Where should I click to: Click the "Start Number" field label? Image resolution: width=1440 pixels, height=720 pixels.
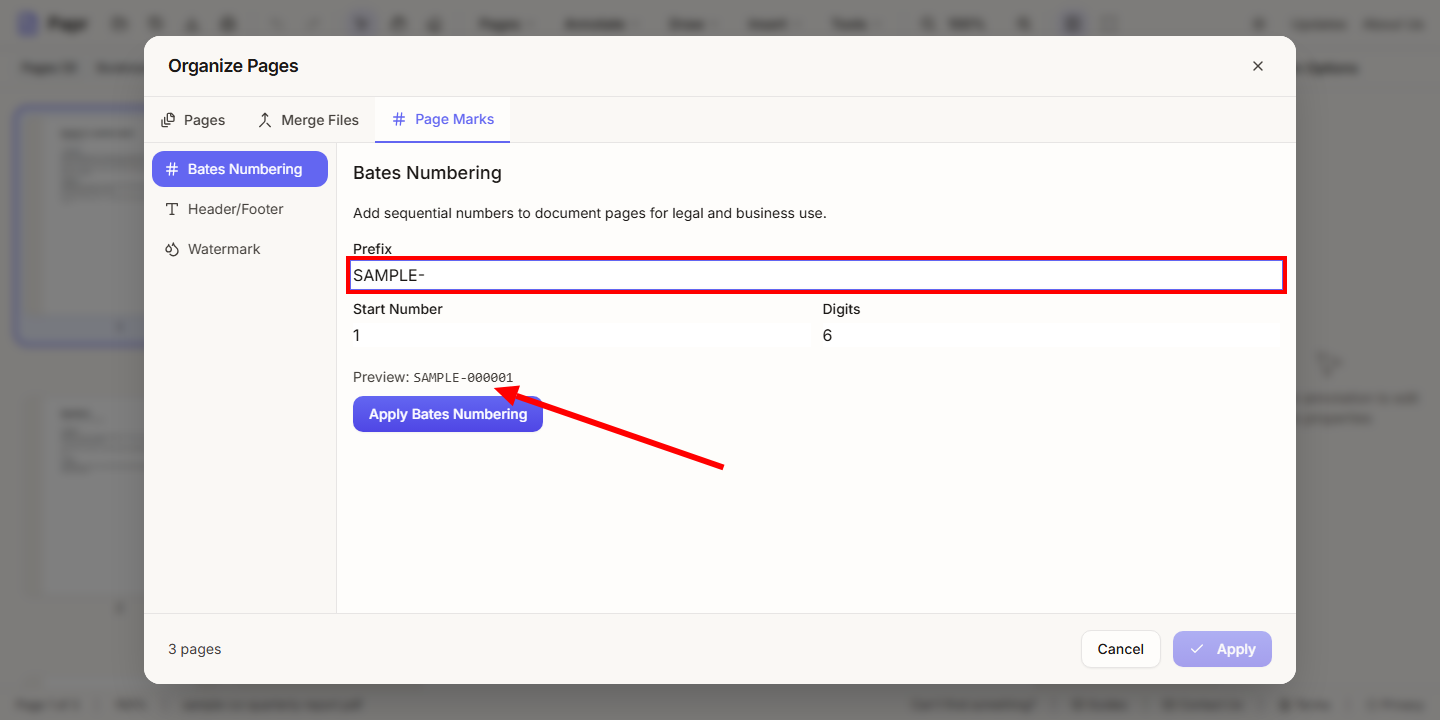[398, 309]
